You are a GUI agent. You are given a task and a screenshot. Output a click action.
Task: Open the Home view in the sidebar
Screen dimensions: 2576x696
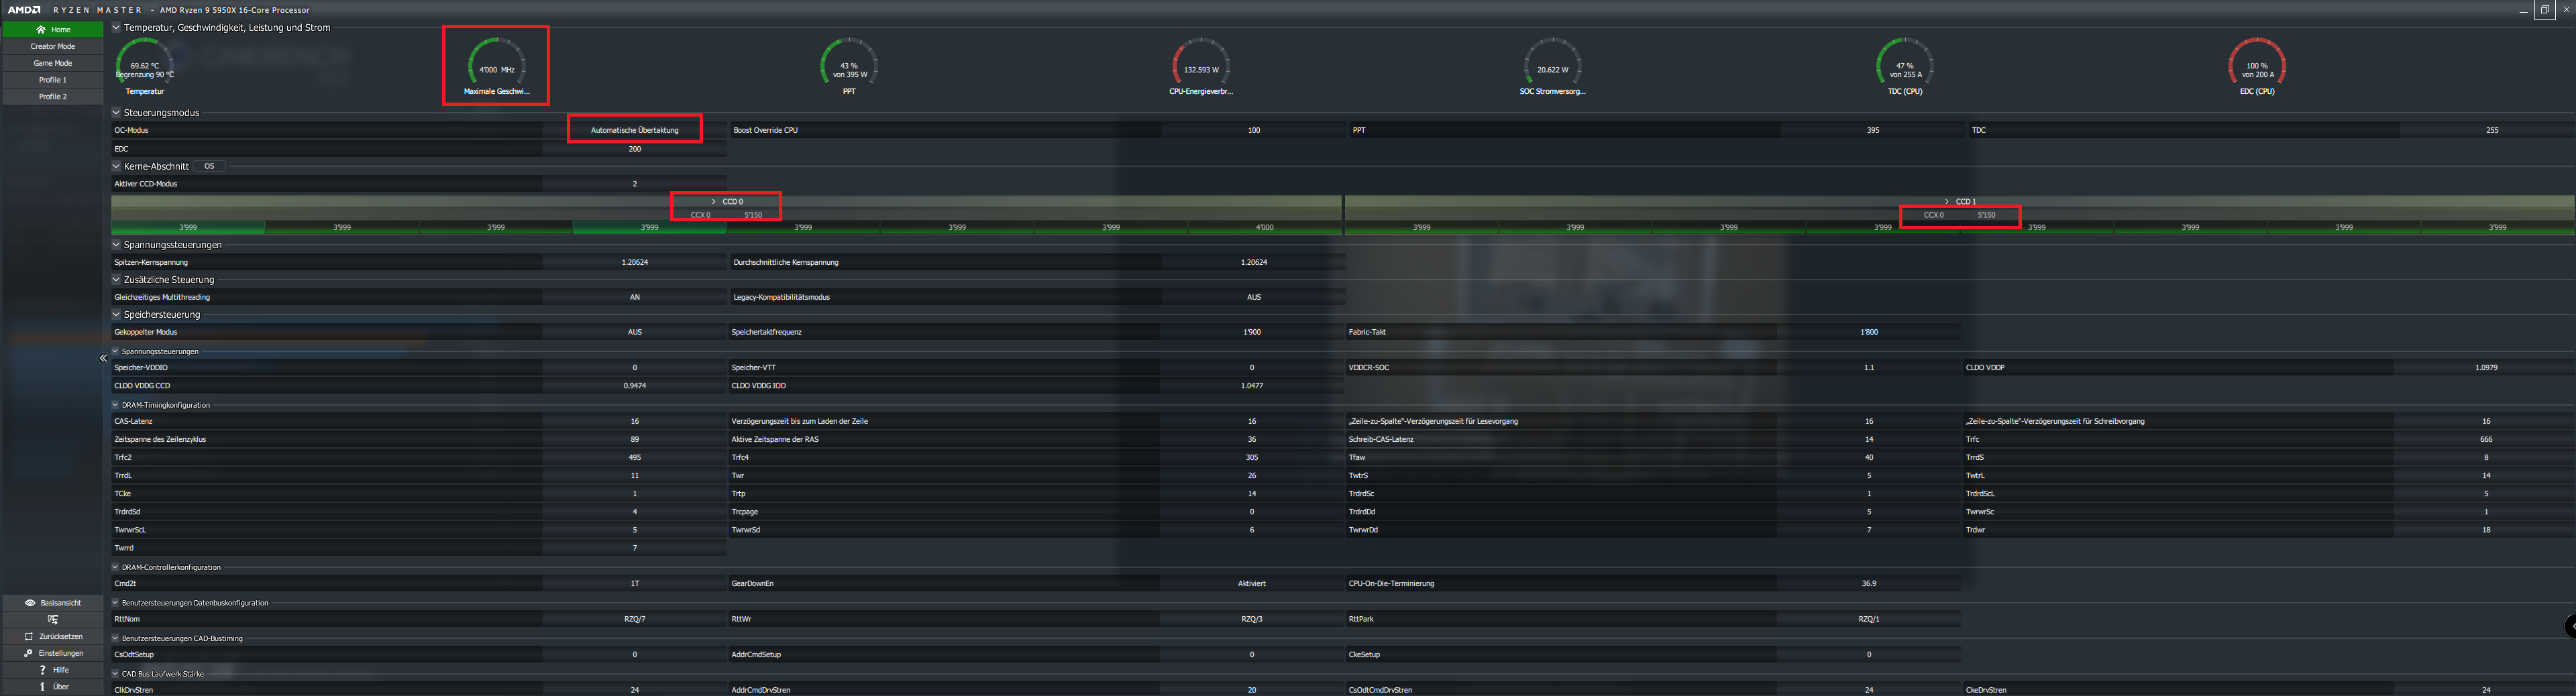pos(53,29)
